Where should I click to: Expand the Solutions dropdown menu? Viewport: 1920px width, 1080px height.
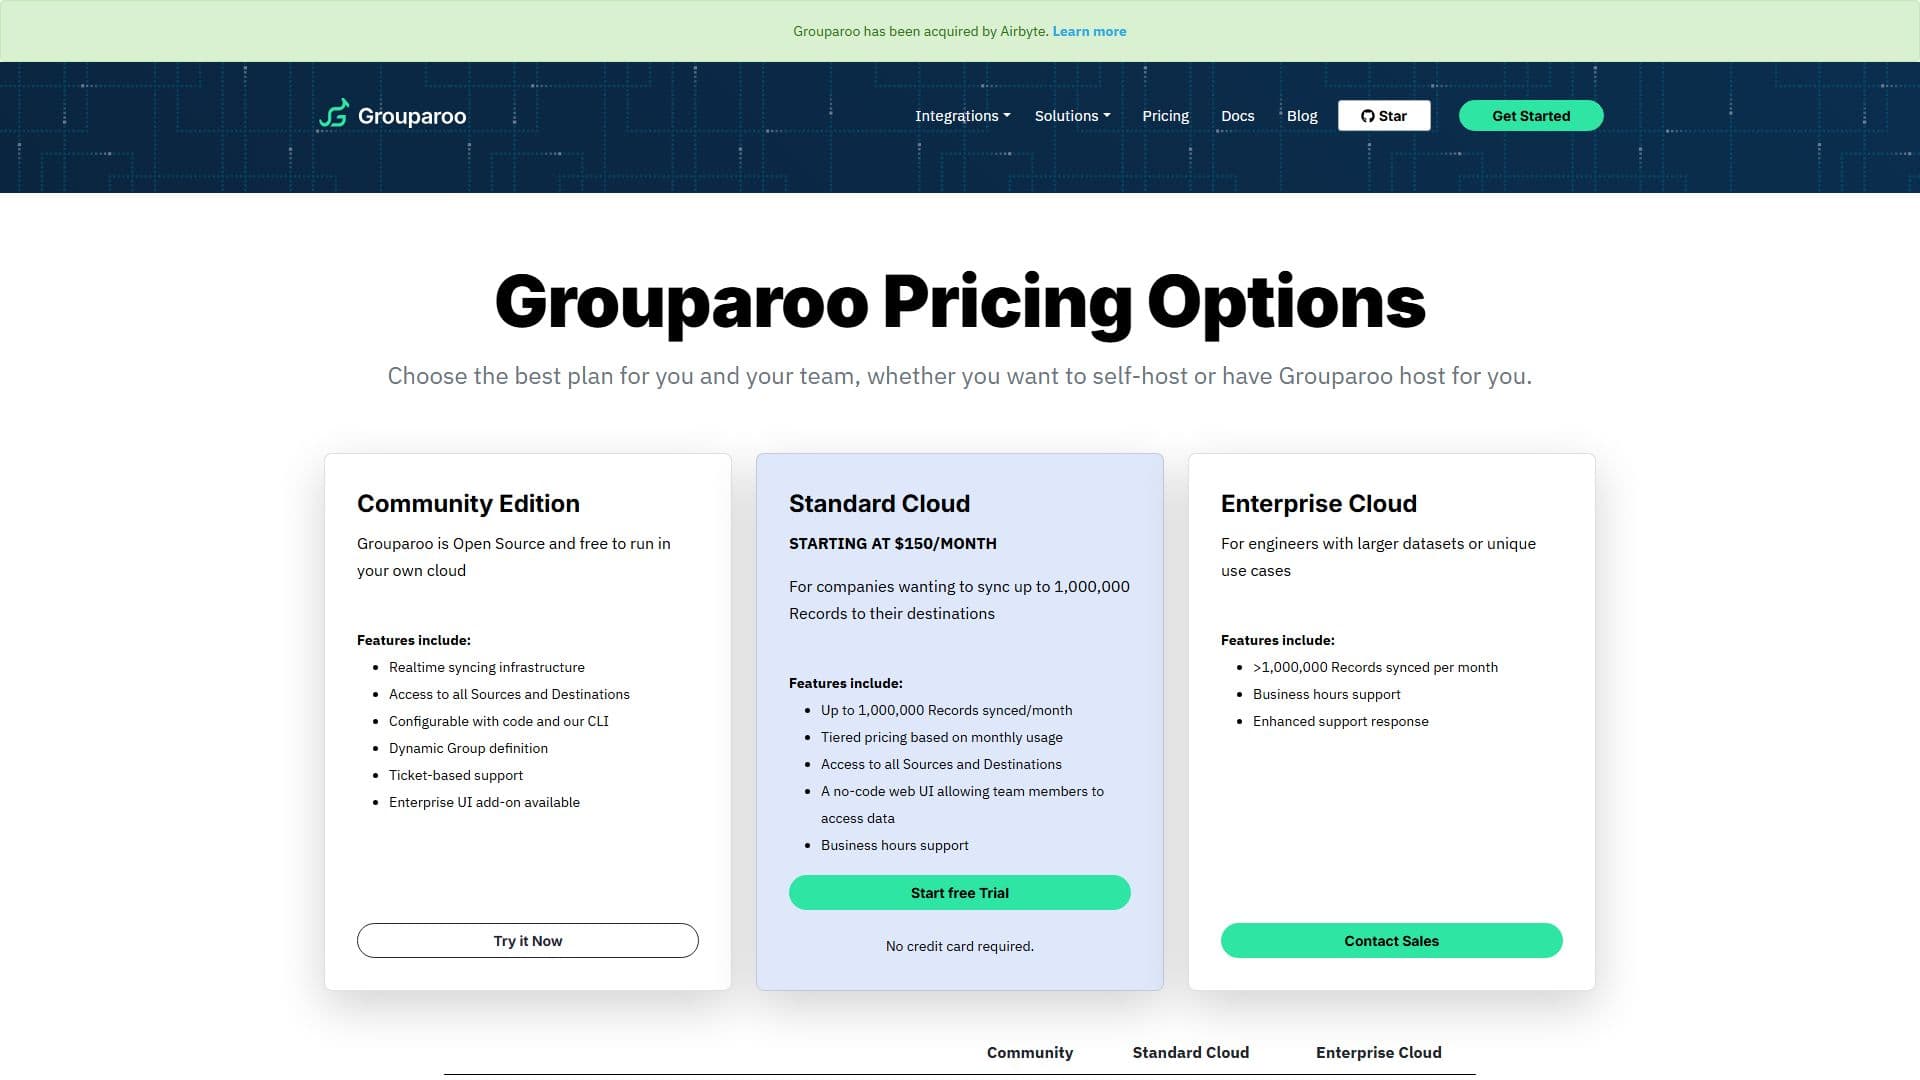[1072, 116]
